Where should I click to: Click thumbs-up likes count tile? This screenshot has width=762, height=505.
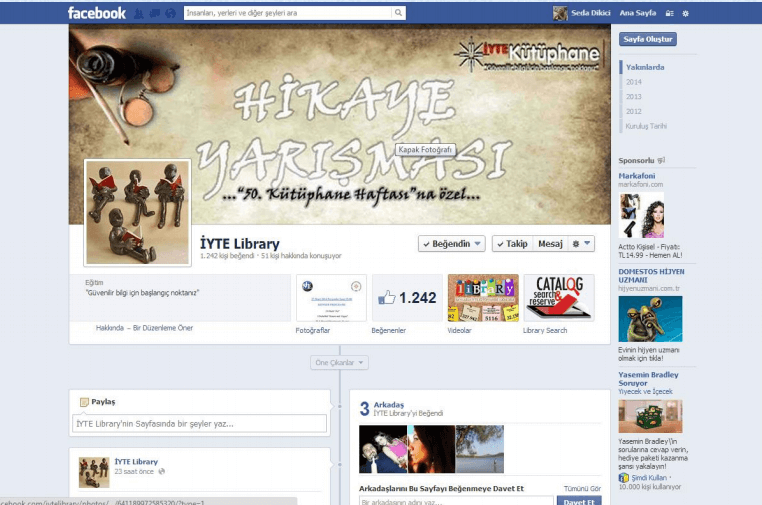point(407,297)
